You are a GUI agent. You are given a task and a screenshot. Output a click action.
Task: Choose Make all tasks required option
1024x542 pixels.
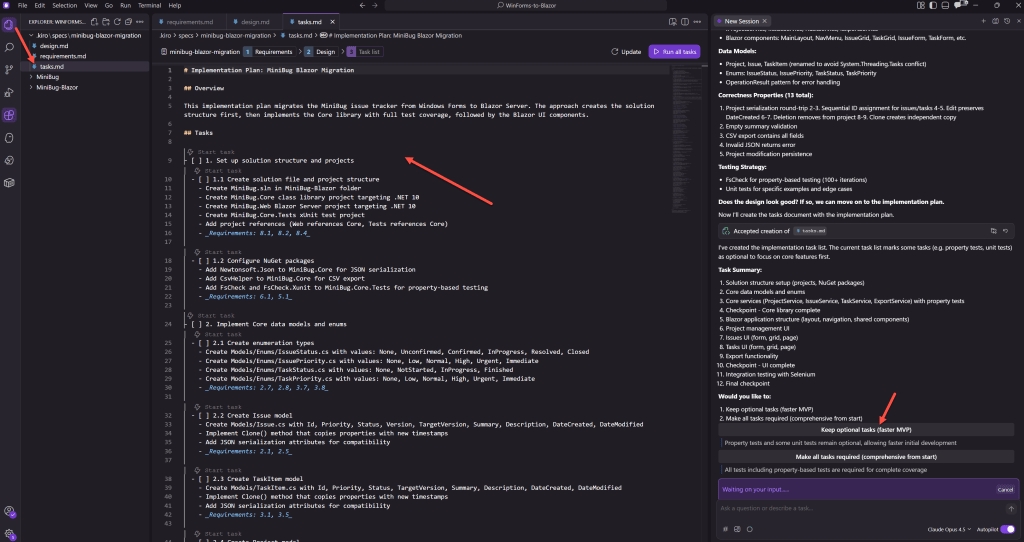point(865,455)
